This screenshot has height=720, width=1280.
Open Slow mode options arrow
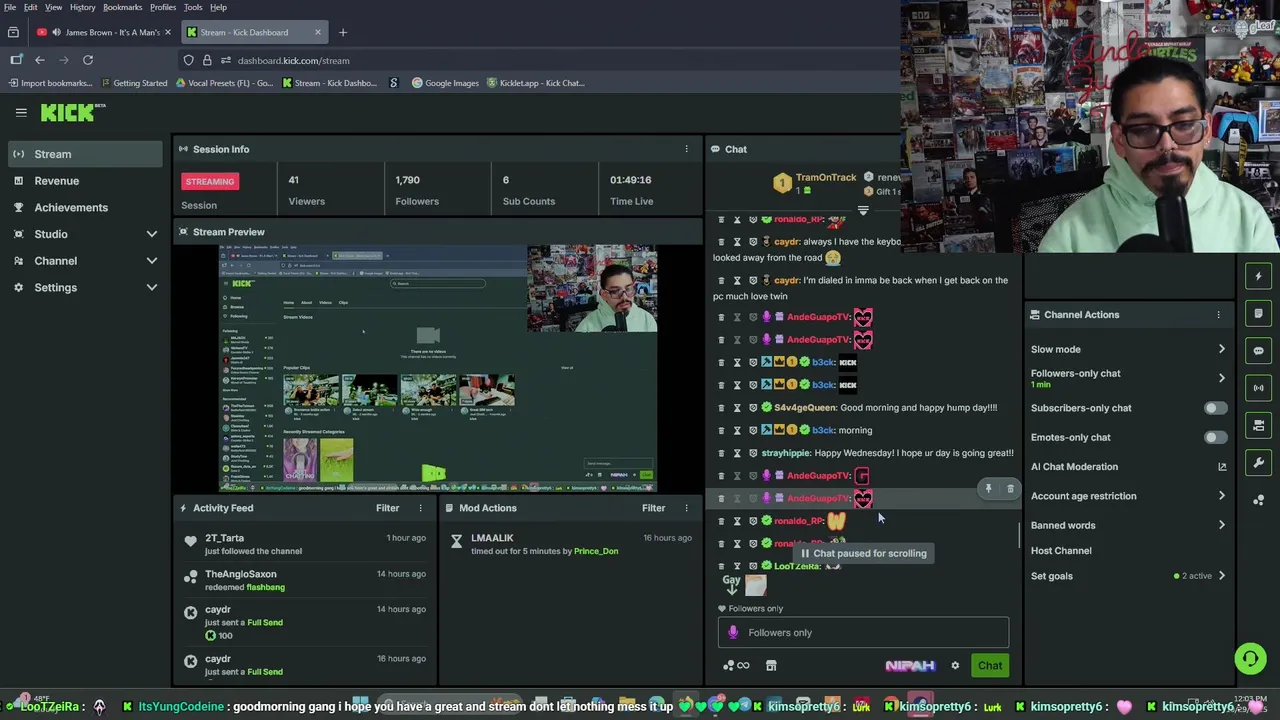pos(1221,349)
